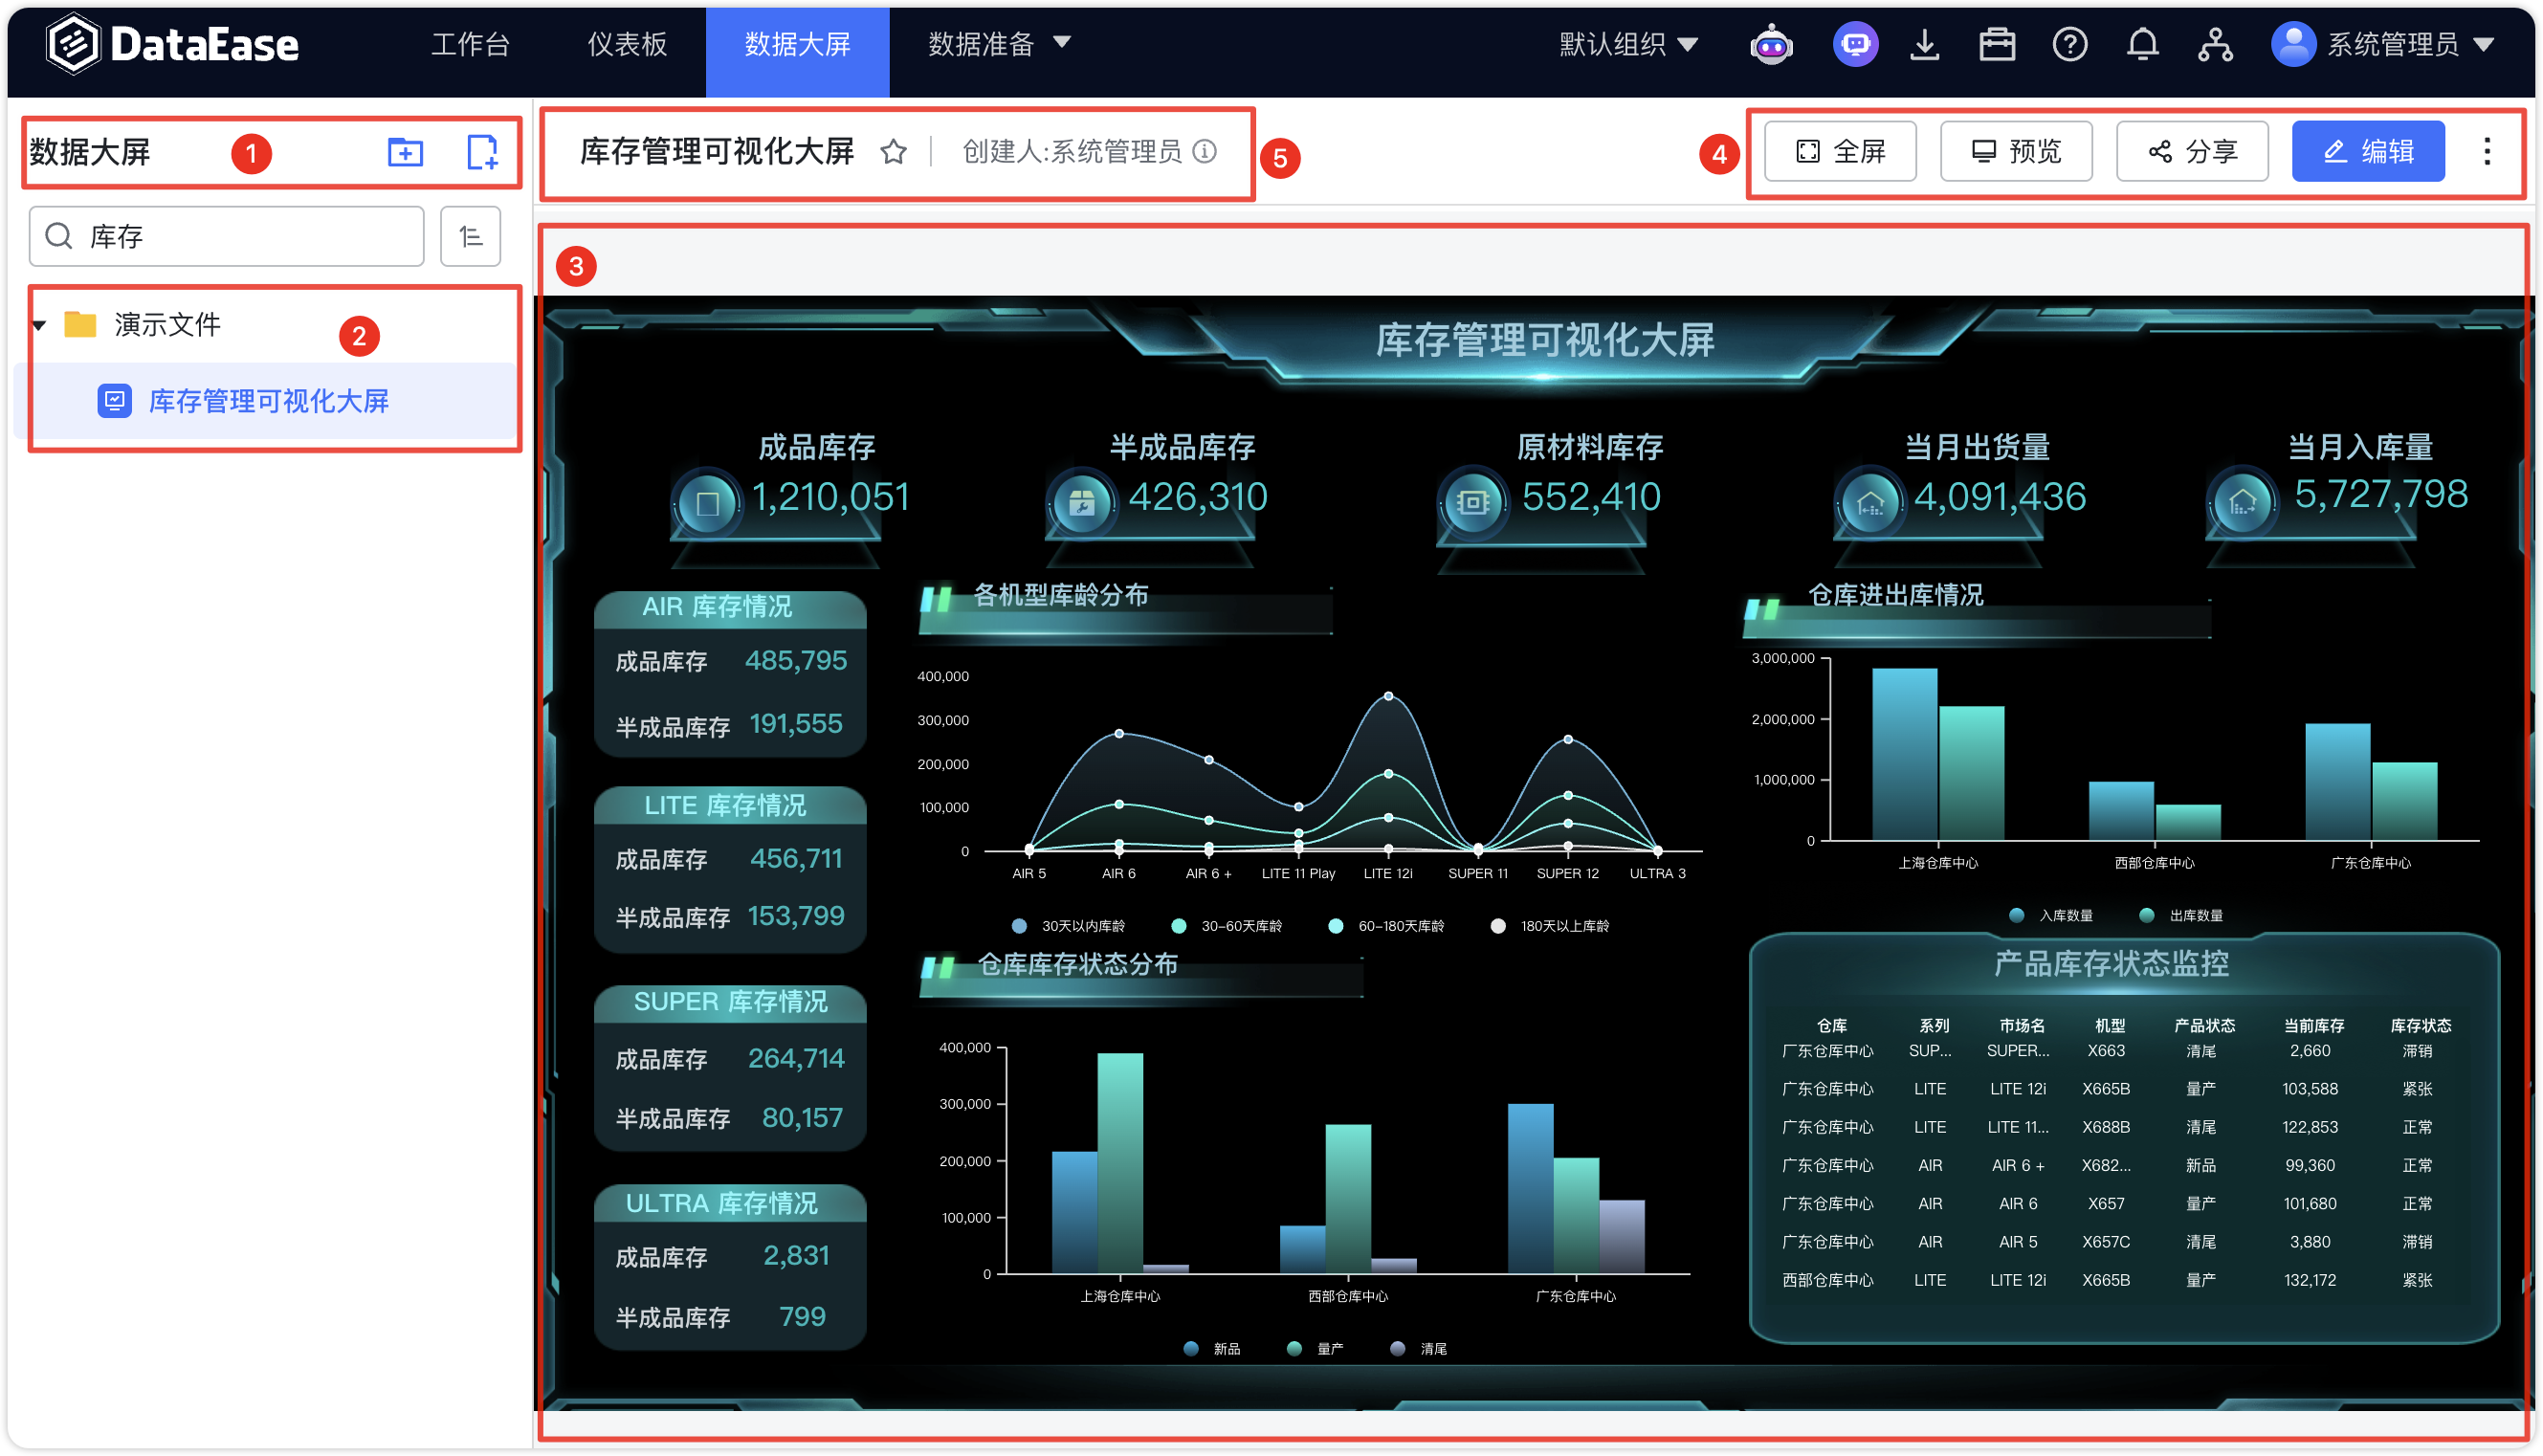
Task: Open the 默认组织 organization dropdown
Action: (x=1628, y=44)
